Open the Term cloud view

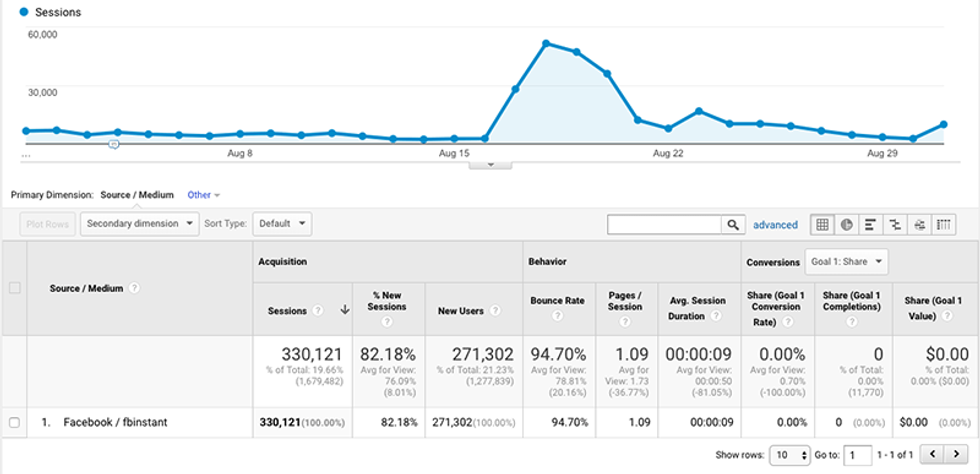pos(918,225)
